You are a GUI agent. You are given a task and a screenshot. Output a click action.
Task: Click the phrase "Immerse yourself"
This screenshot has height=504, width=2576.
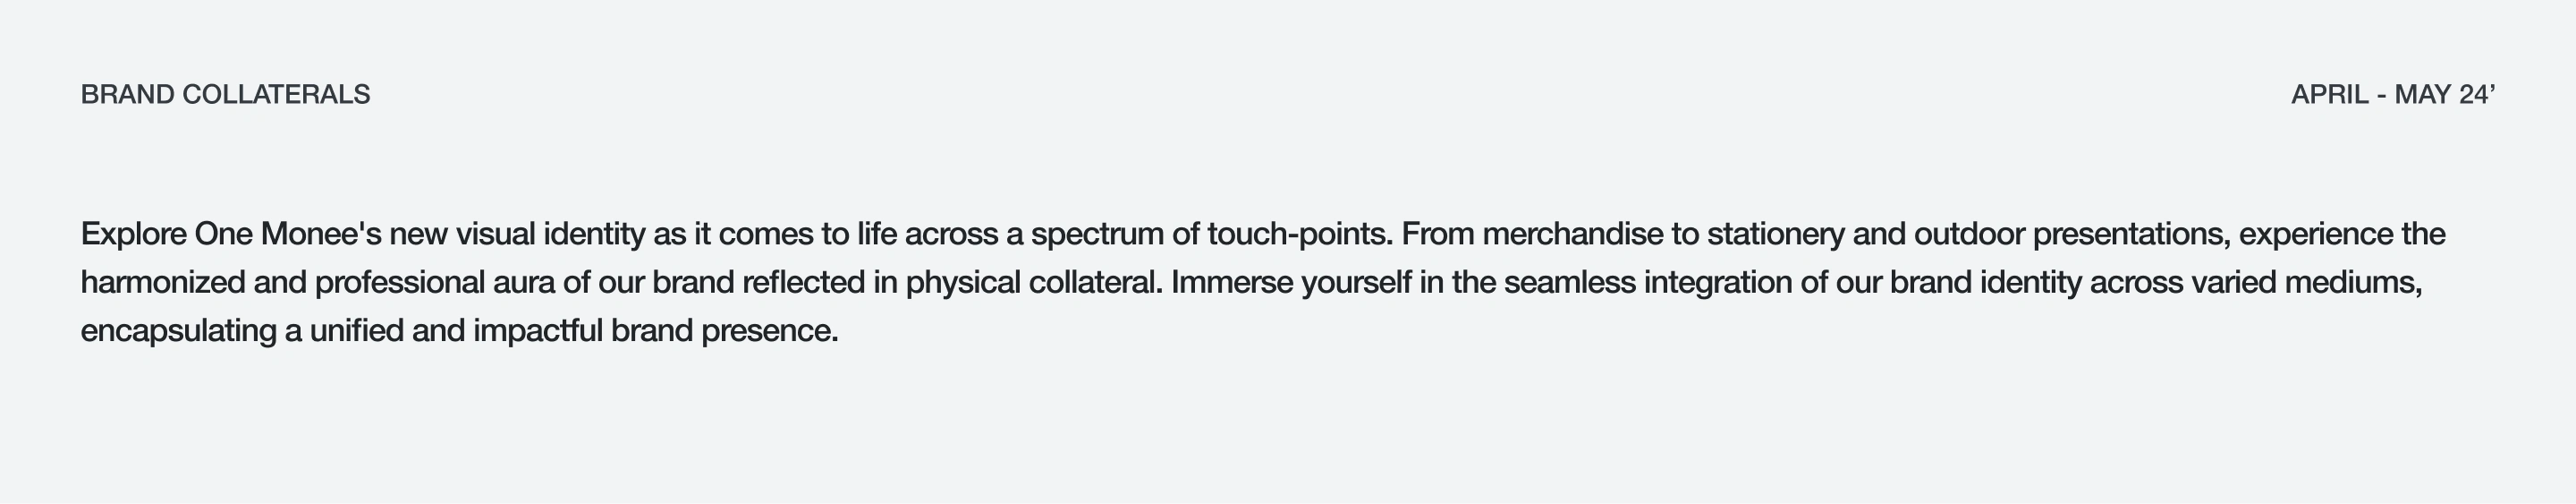[1291, 283]
